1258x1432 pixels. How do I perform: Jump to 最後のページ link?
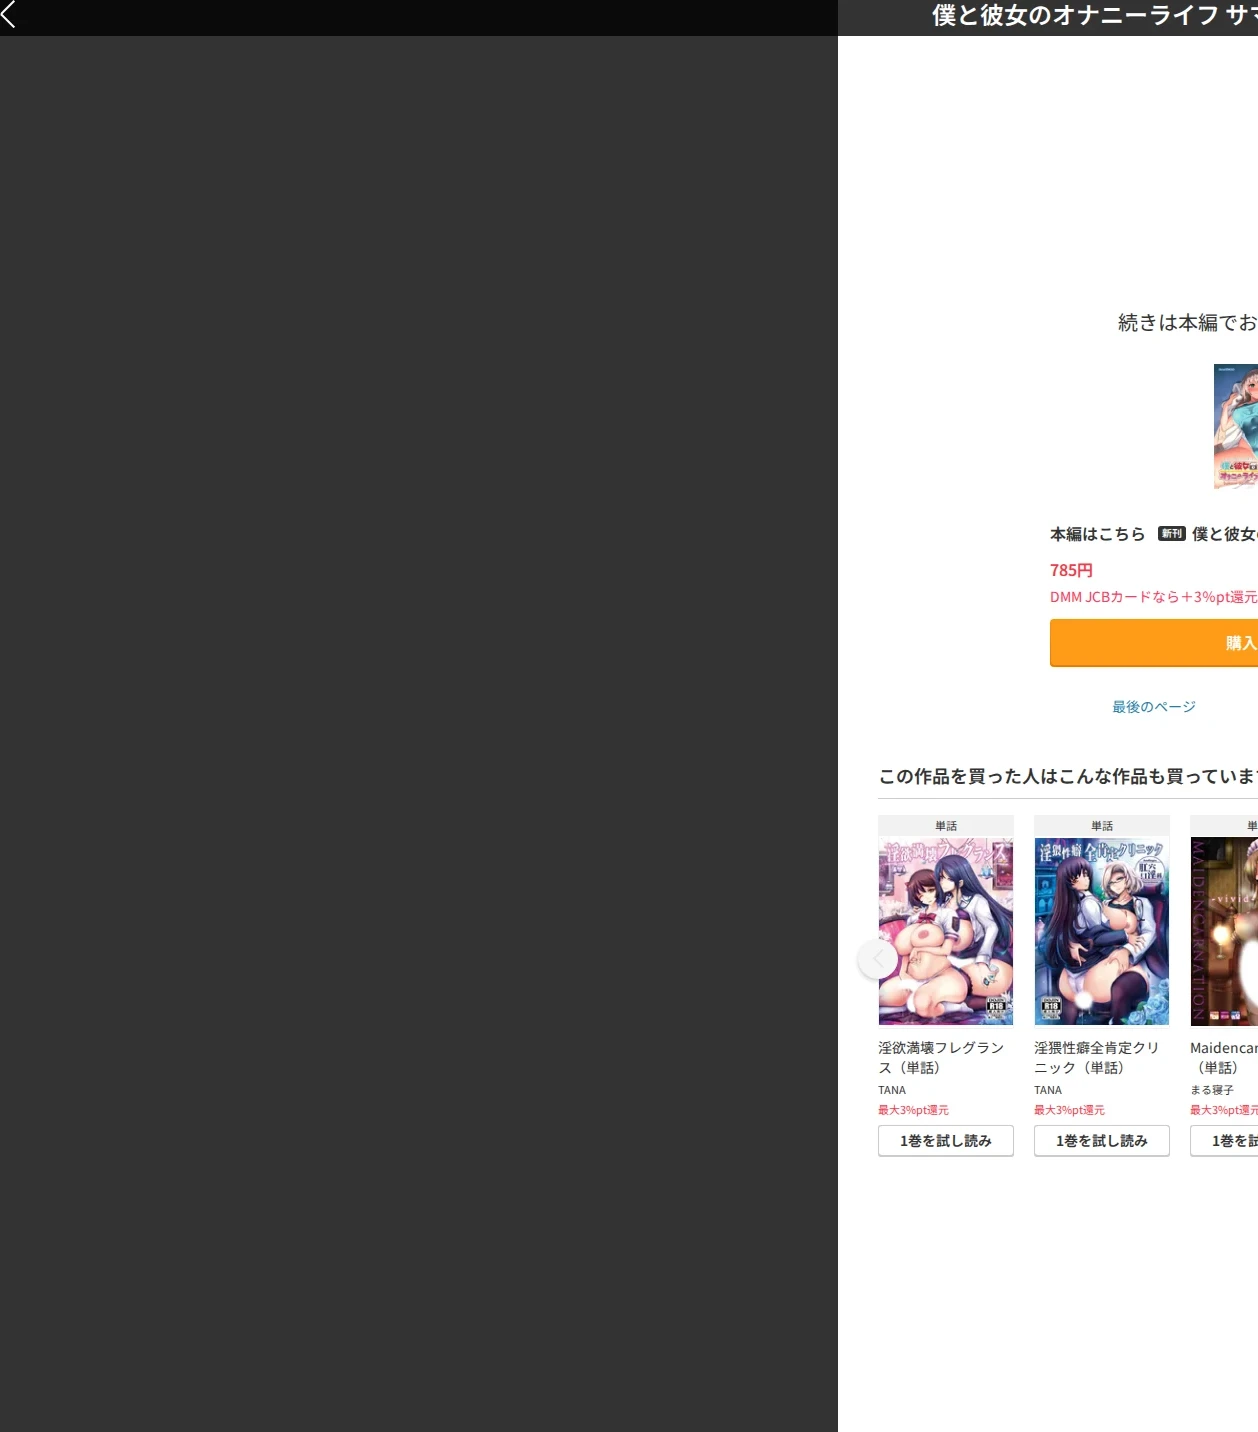pos(1154,707)
